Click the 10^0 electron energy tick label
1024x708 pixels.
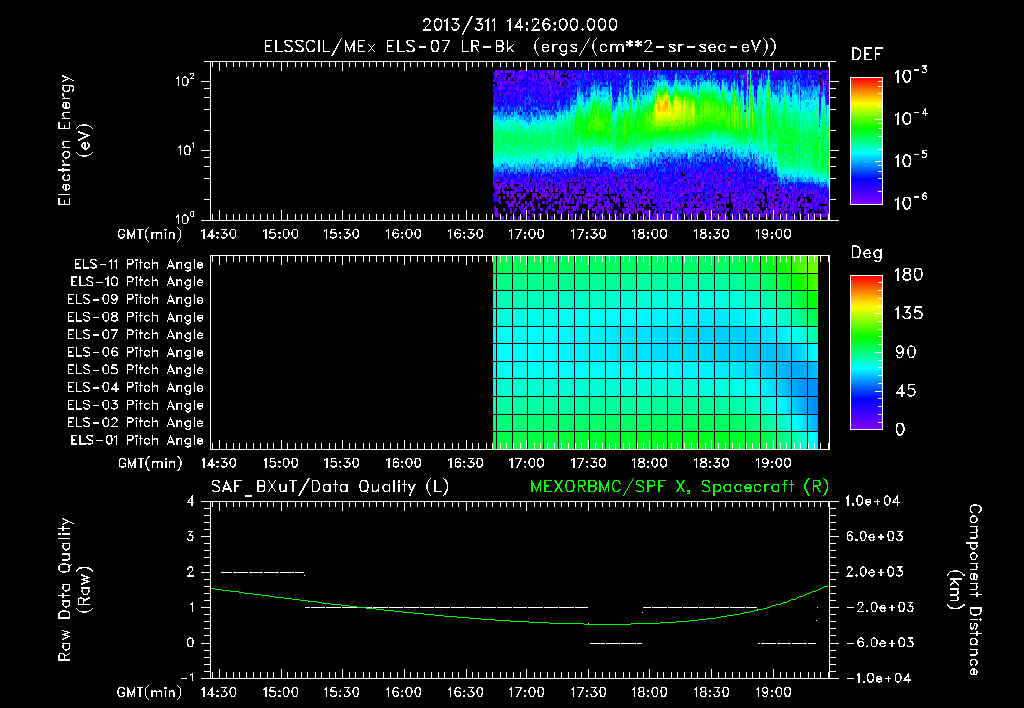pos(185,217)
